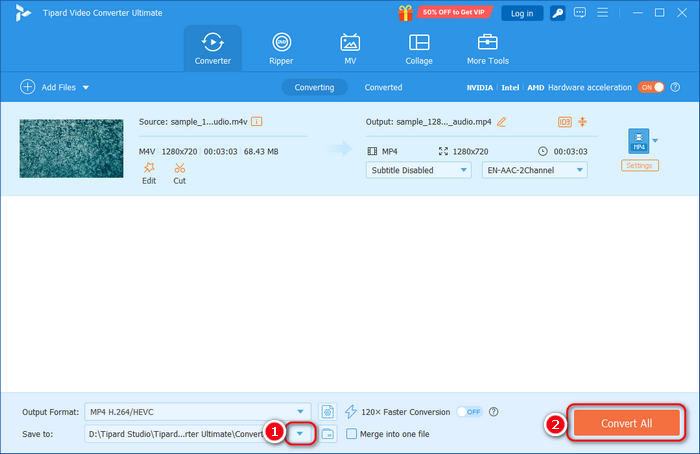Open source file info icon

pyautogui.click(x=257, y=121)
